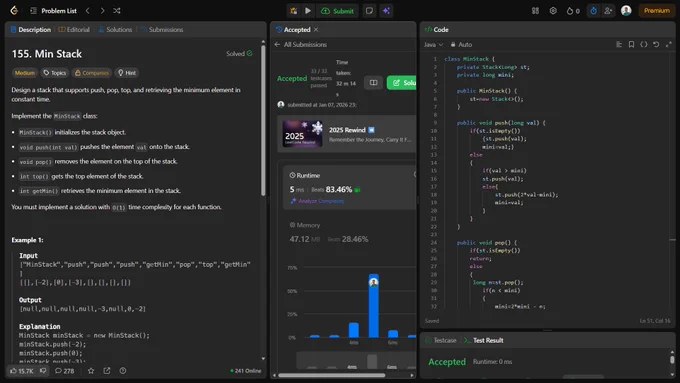Launch the AI sparkle assistant icon
This screenshot has height=383, width=680.
386,11
